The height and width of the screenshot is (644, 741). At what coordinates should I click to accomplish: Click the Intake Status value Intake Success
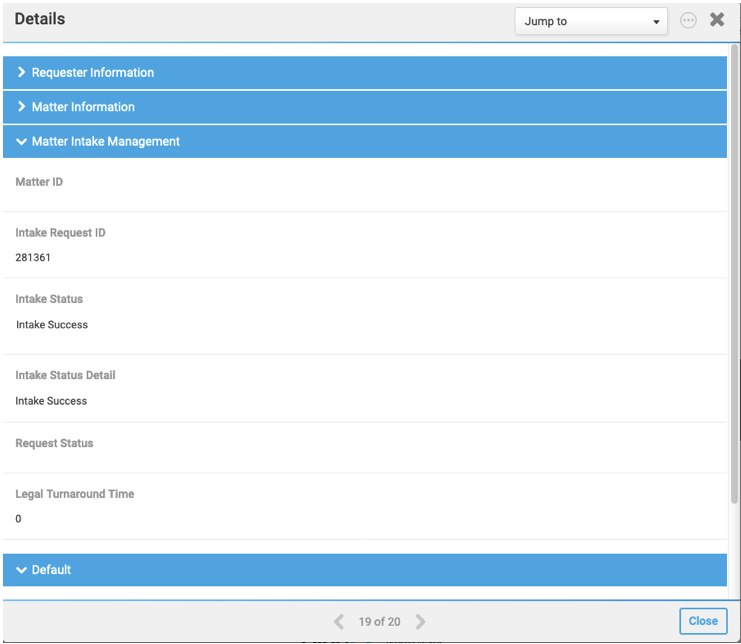tap(52, 325)
